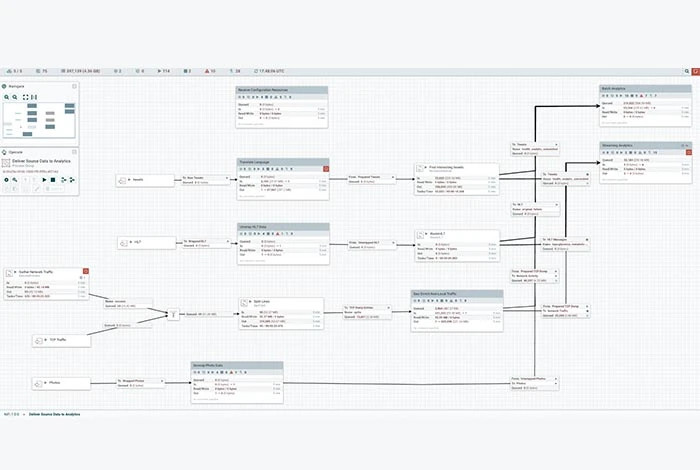Start the process group with the play button

click(x=44, y=180)
